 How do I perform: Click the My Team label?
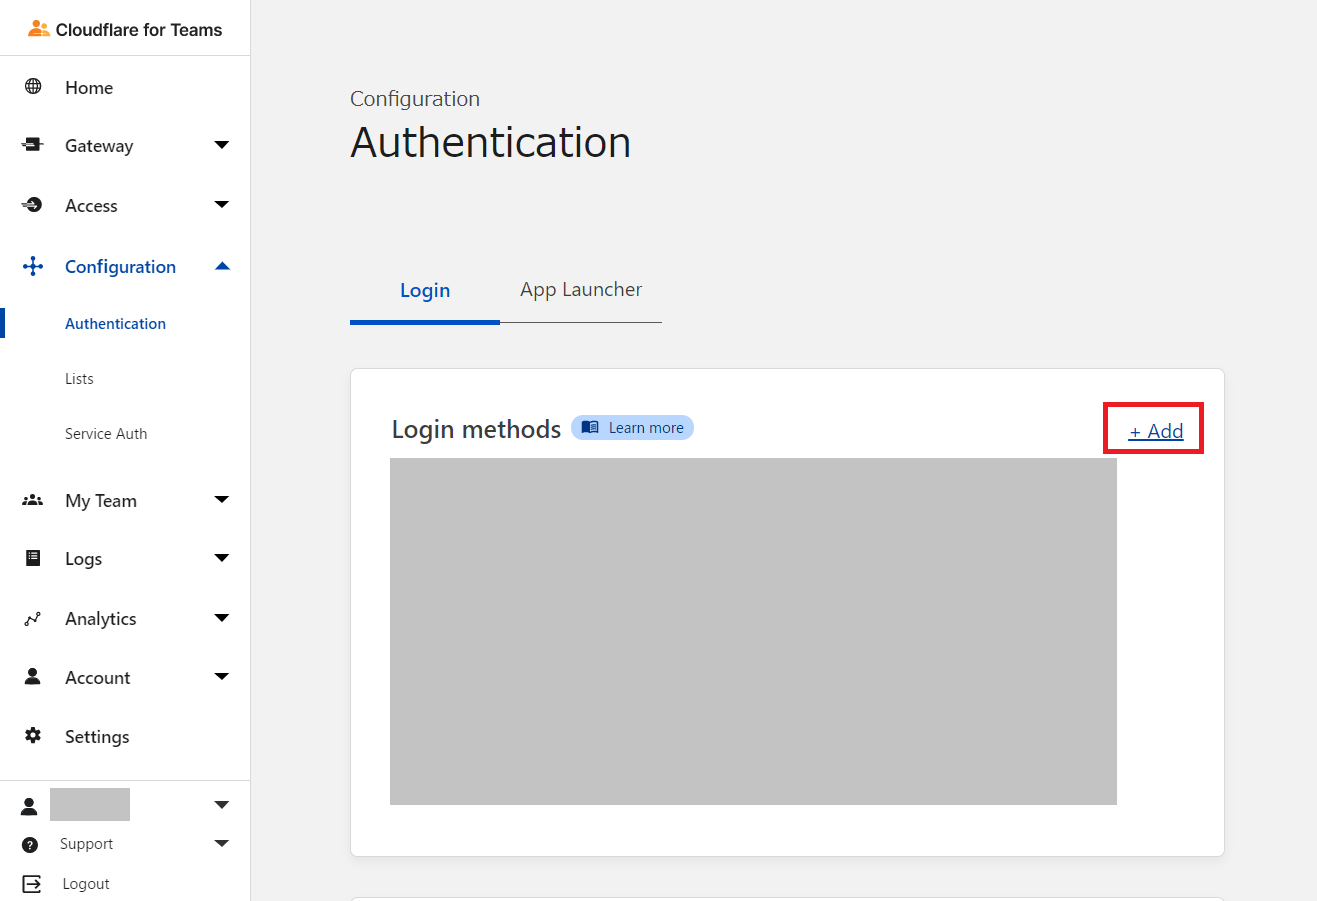pyautogui.click(x=101, y=501)
